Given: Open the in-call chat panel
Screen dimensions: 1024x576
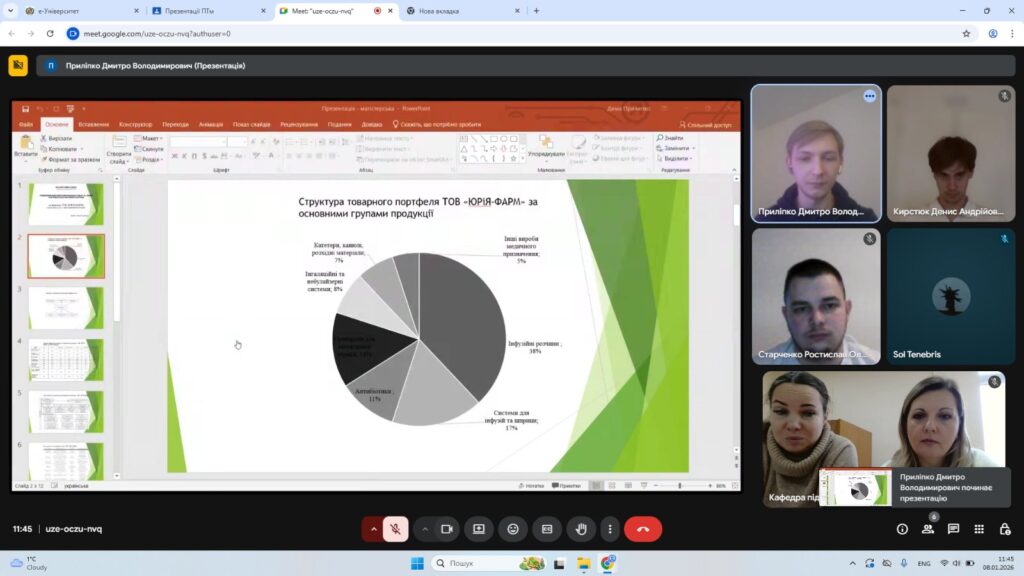Looking at the screenshot, I should pyautogui.click(x=953, y=529).
